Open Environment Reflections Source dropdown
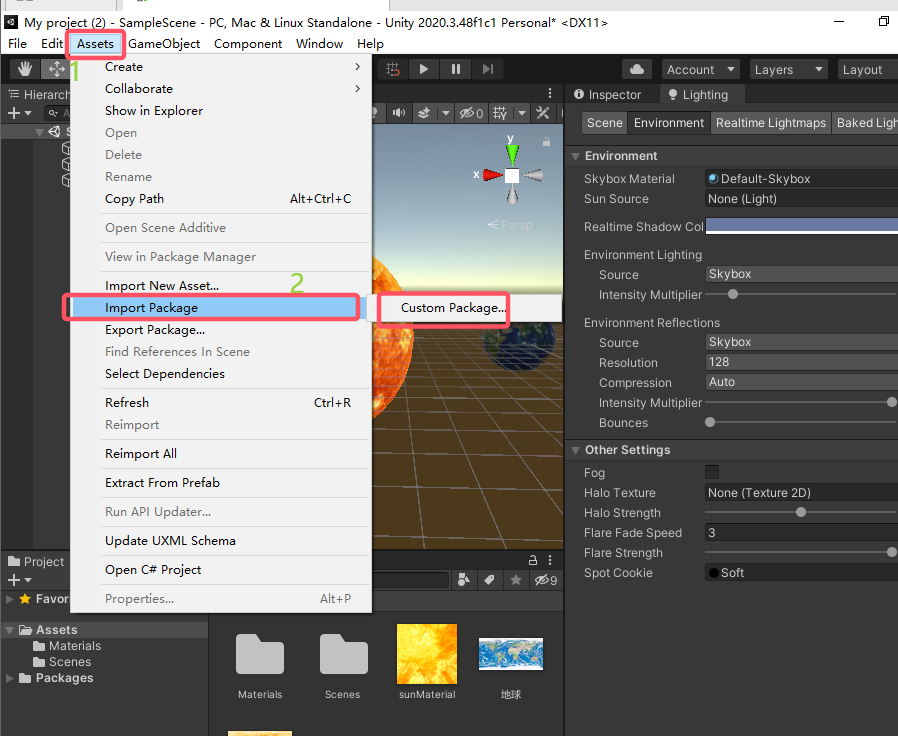Image resolution: width=898 pixels, height=736 pixels. pos(801,342)
